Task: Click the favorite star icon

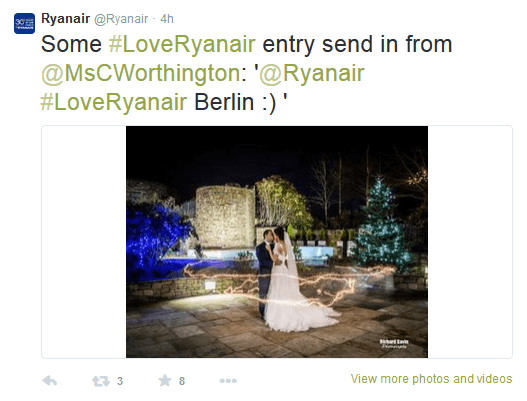Action: pos(165,380)
